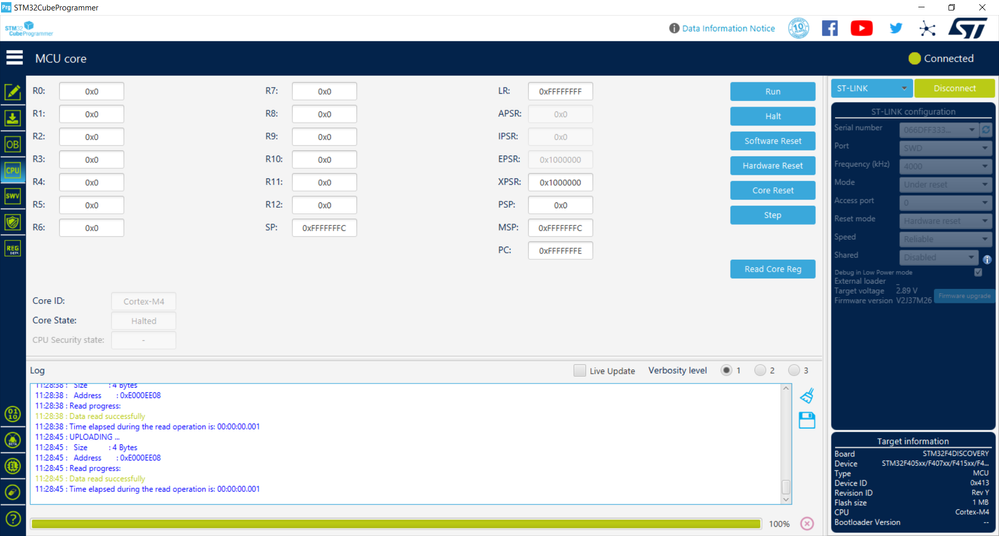Open the Serial number dropdown
The image size is (999, 536).
click(x=938, y=130)
